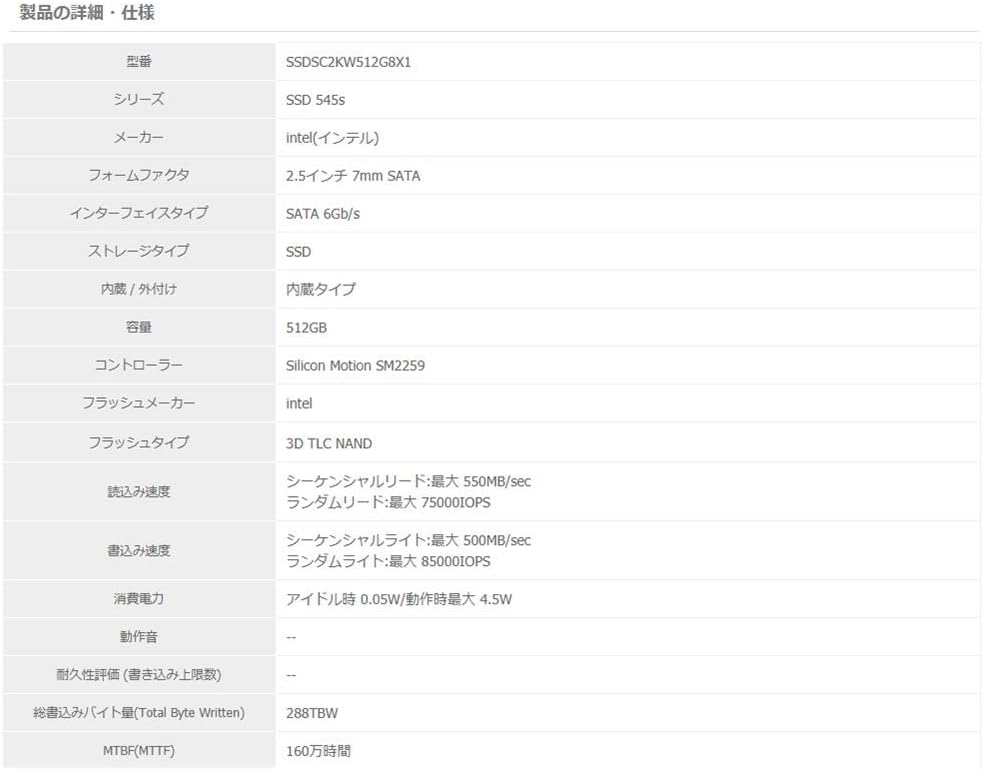Viewport: 983px width, 770px height.
Task: Click the value 内蔵タイプ
Action: point(321,289)
